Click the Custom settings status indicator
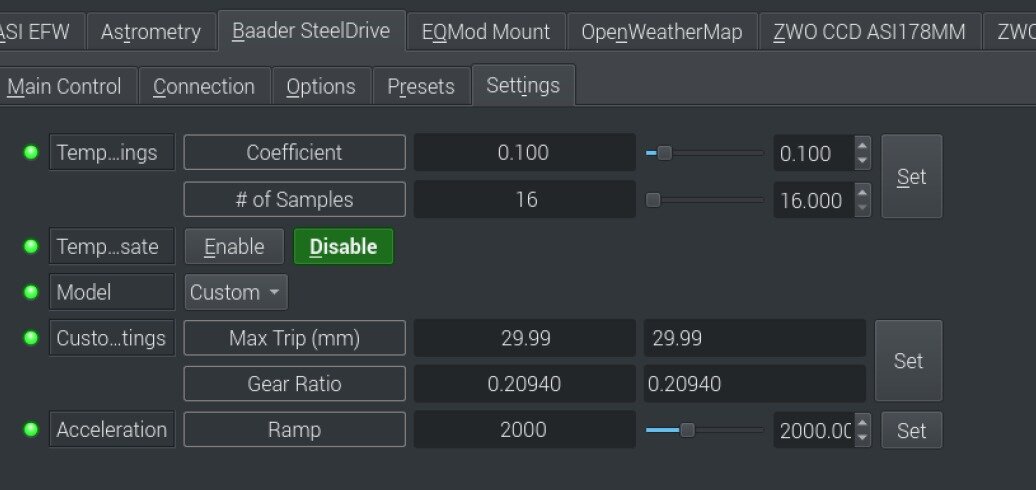1036x490 pixels. [31, 338]
